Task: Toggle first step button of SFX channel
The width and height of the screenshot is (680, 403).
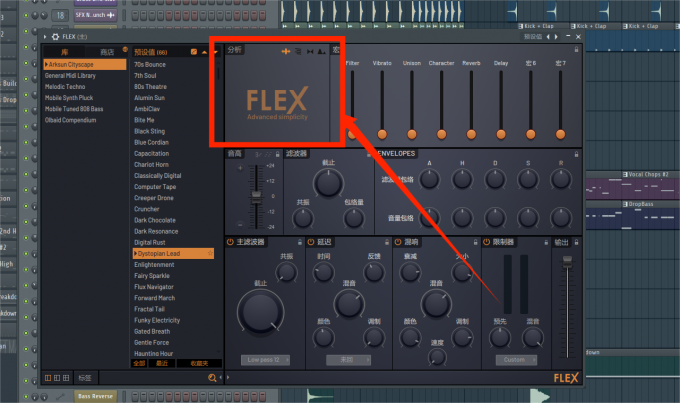Action: tap(135, 16)
